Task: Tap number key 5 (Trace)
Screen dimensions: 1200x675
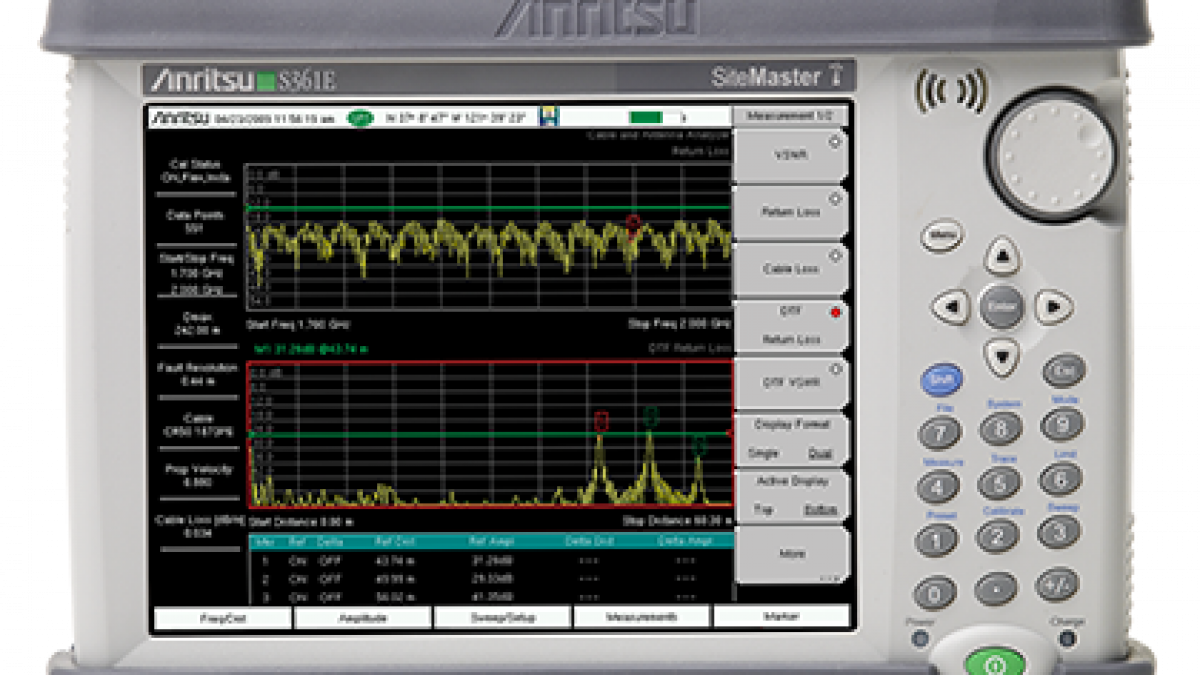Action: click(998, 482)
